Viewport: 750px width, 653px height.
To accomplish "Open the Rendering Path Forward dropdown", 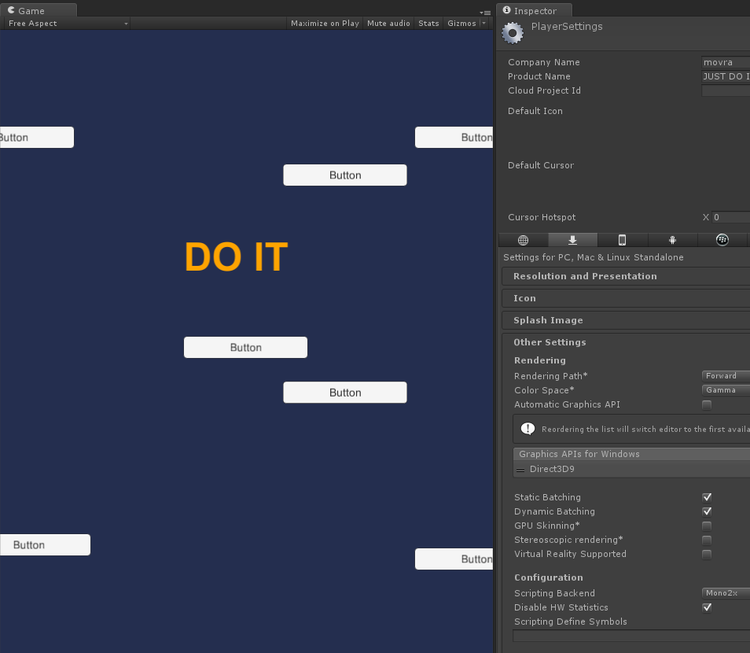I will click(x=726, y=376).
